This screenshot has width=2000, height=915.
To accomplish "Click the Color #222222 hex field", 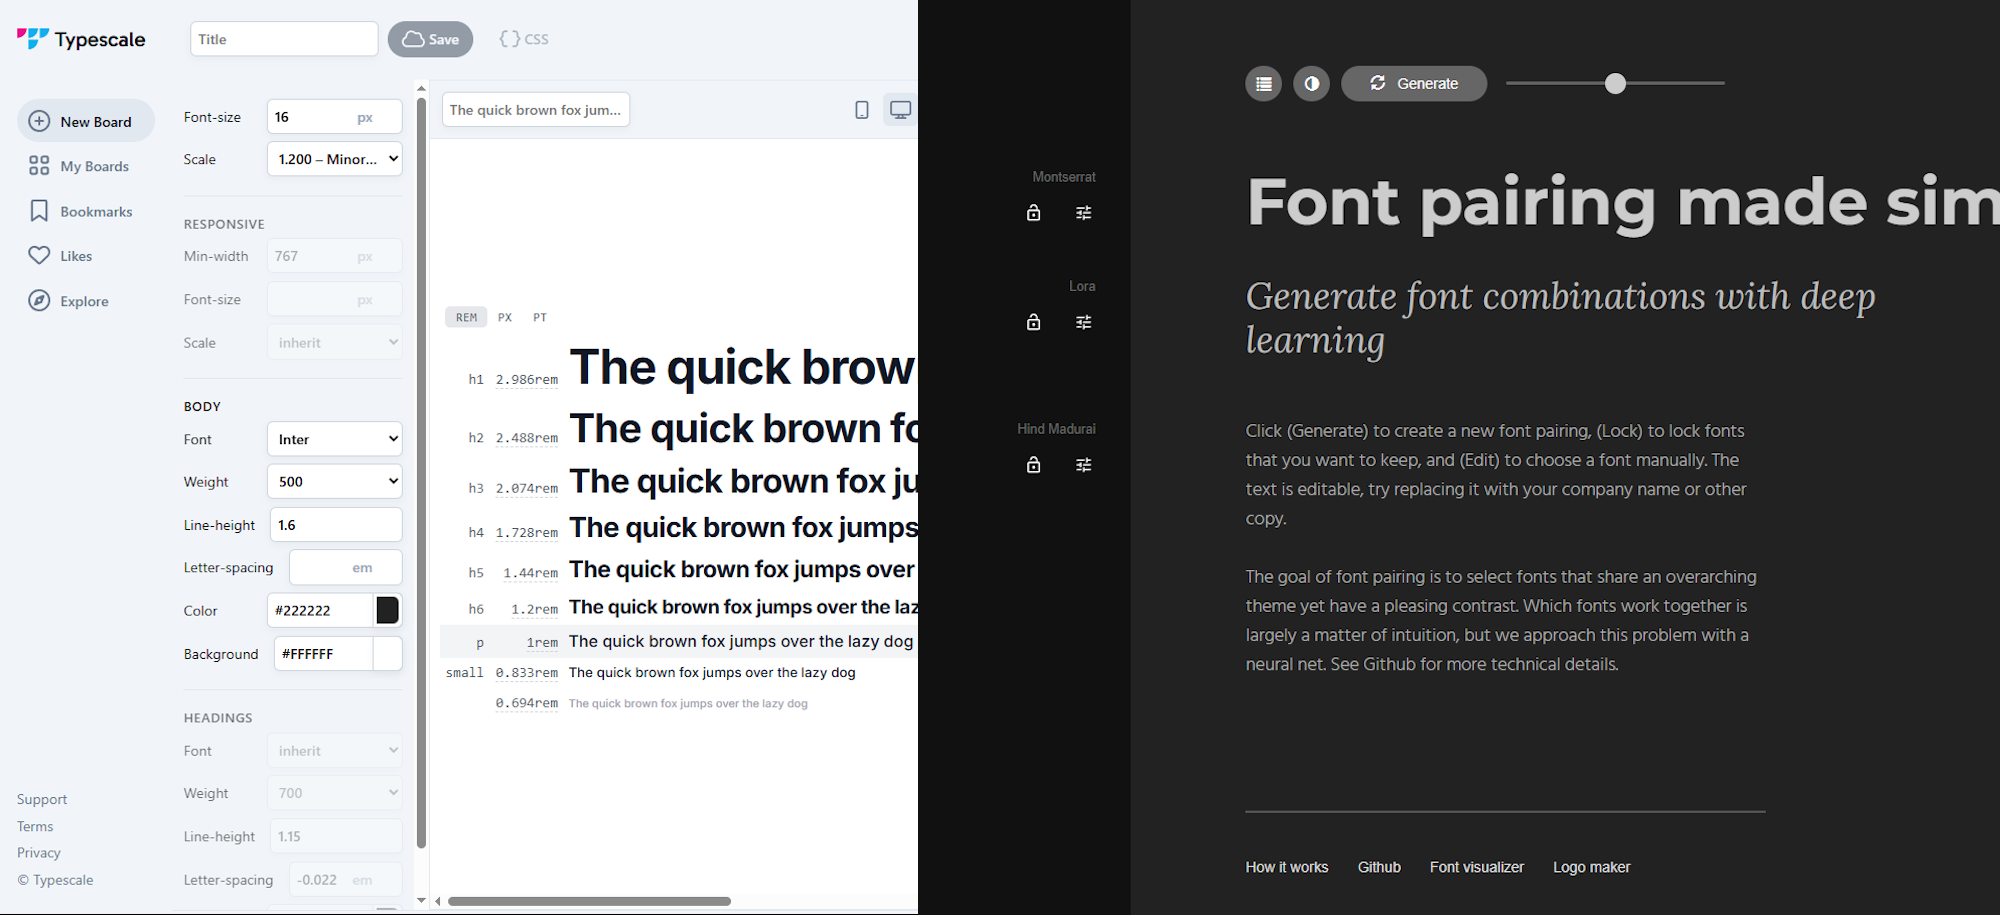I will pyautogui.click(x=320, y=610).
